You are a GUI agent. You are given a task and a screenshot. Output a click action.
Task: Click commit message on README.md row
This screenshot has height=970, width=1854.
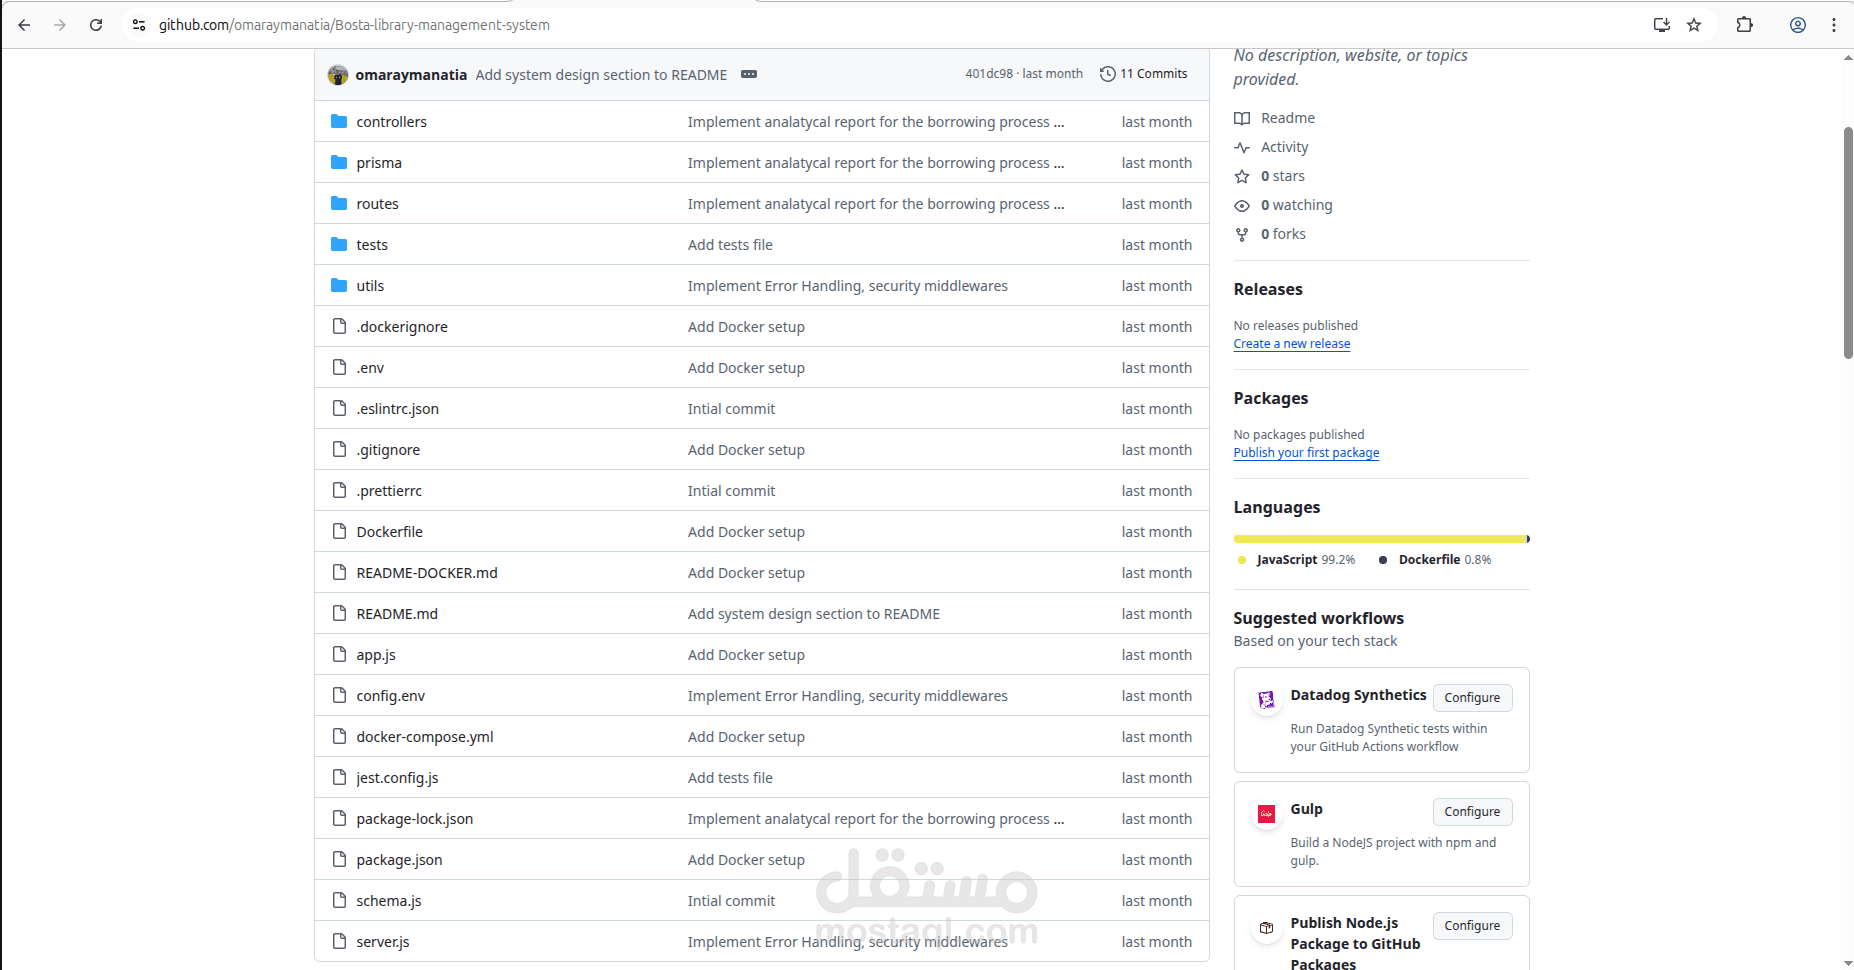coord(814,614)
